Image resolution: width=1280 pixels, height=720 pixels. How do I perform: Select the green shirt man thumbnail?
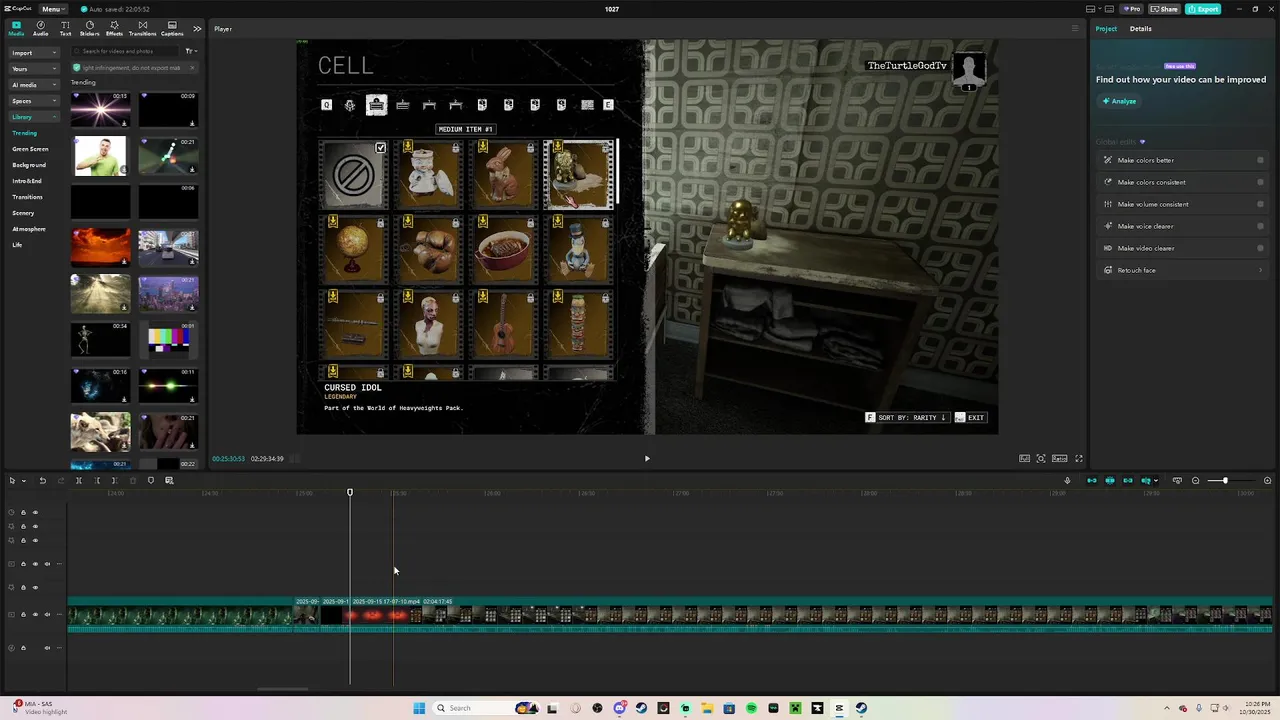(100, 157)
